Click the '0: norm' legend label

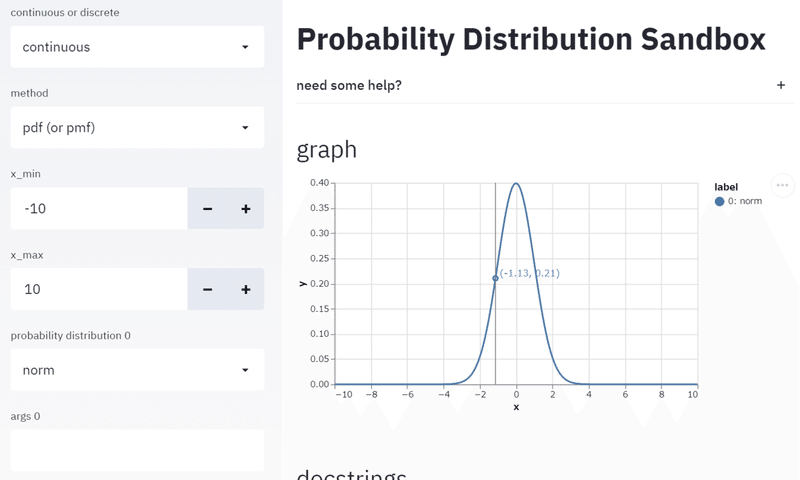click(745, 201)
